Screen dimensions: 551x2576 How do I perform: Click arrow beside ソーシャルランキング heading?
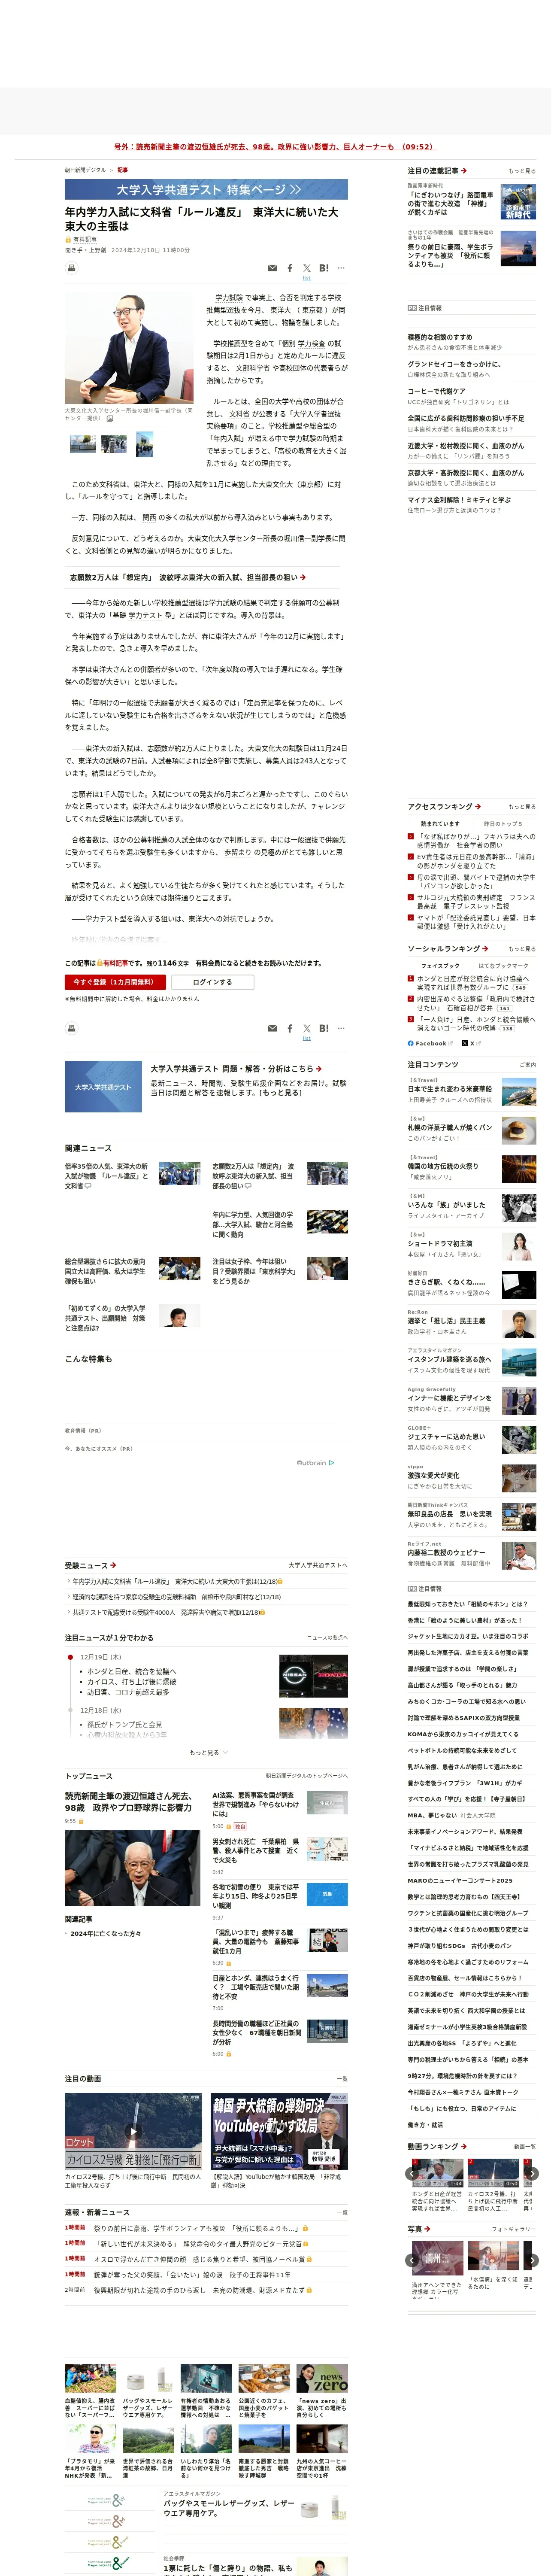(x=485, y=948)
